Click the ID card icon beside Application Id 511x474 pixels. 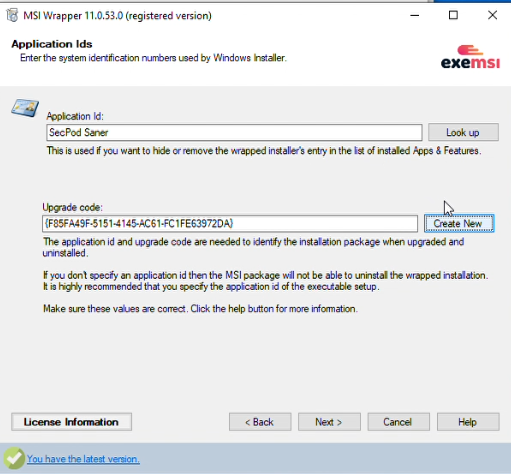click(x=25, y=108)
